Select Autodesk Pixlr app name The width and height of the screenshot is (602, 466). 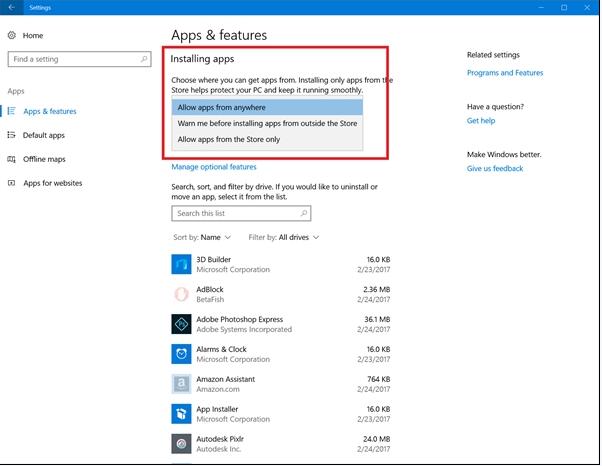click(220, 439)
